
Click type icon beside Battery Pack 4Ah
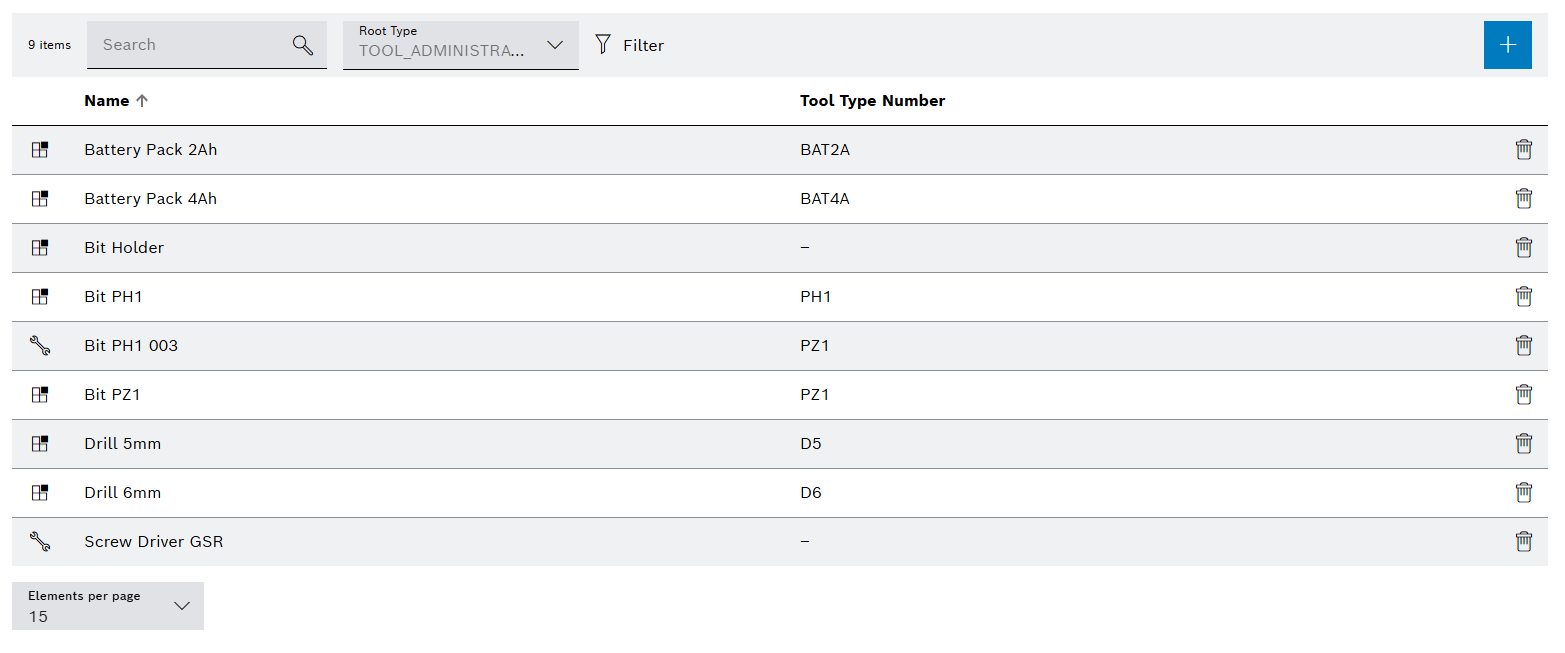[x=40, y=198]
